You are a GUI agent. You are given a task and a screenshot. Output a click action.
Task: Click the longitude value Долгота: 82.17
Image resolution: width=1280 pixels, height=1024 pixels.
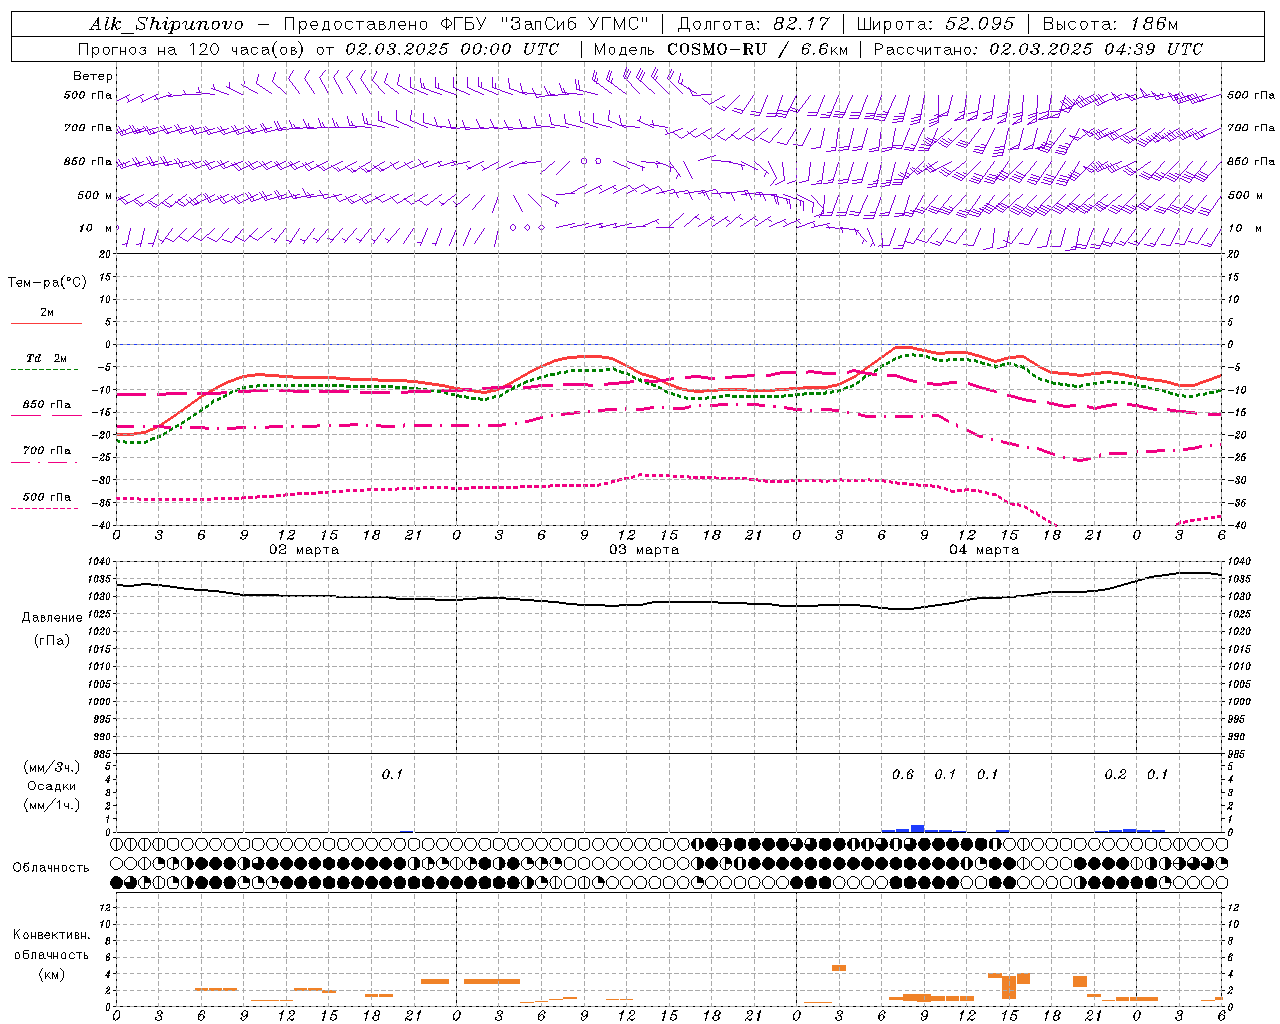click(x=753, y=24)
